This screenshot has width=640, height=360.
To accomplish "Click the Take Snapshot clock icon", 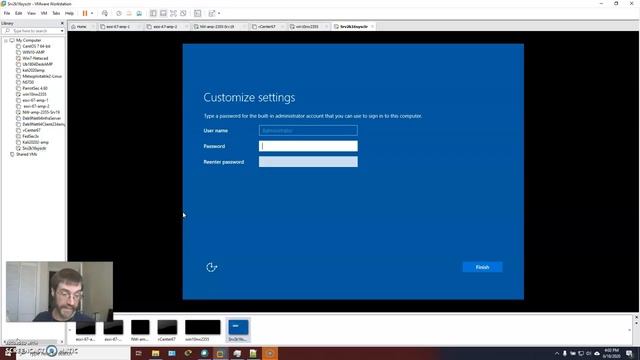I will pos(119,13).
